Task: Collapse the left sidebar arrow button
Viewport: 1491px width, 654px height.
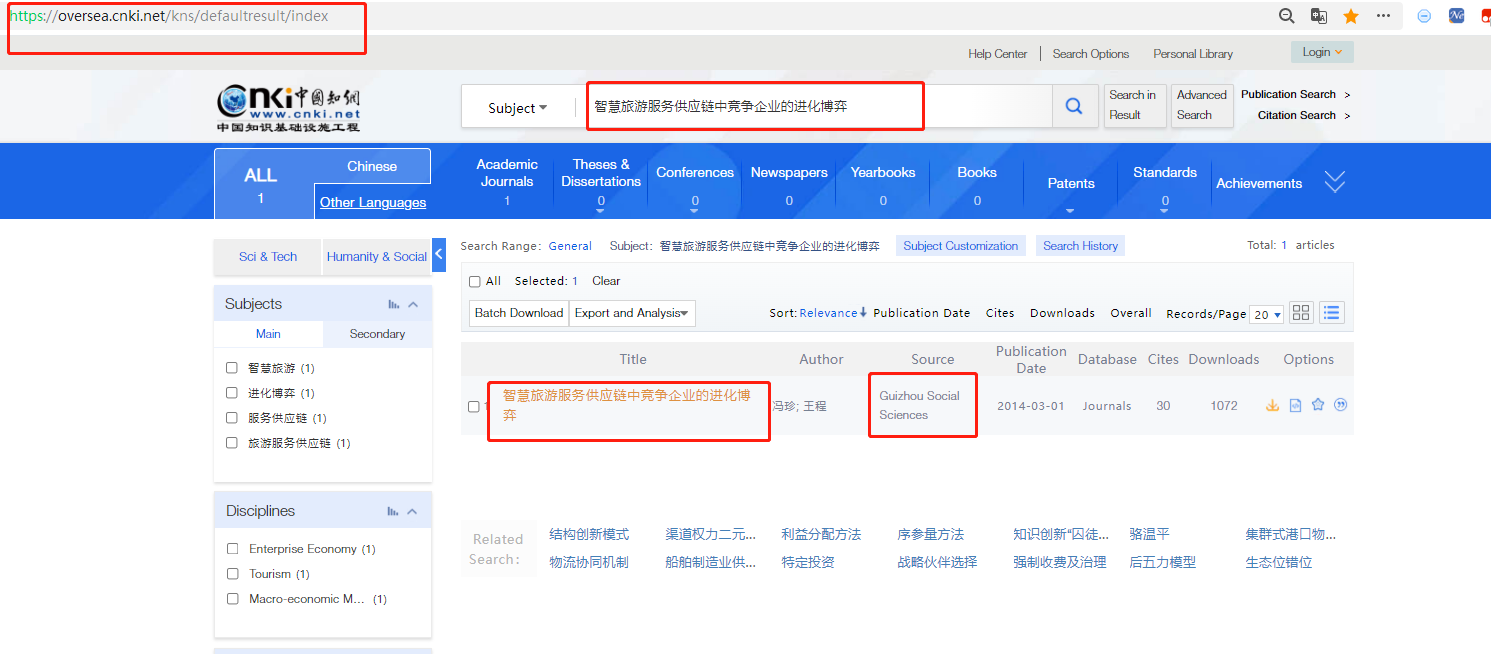Action: coord(438,254)
